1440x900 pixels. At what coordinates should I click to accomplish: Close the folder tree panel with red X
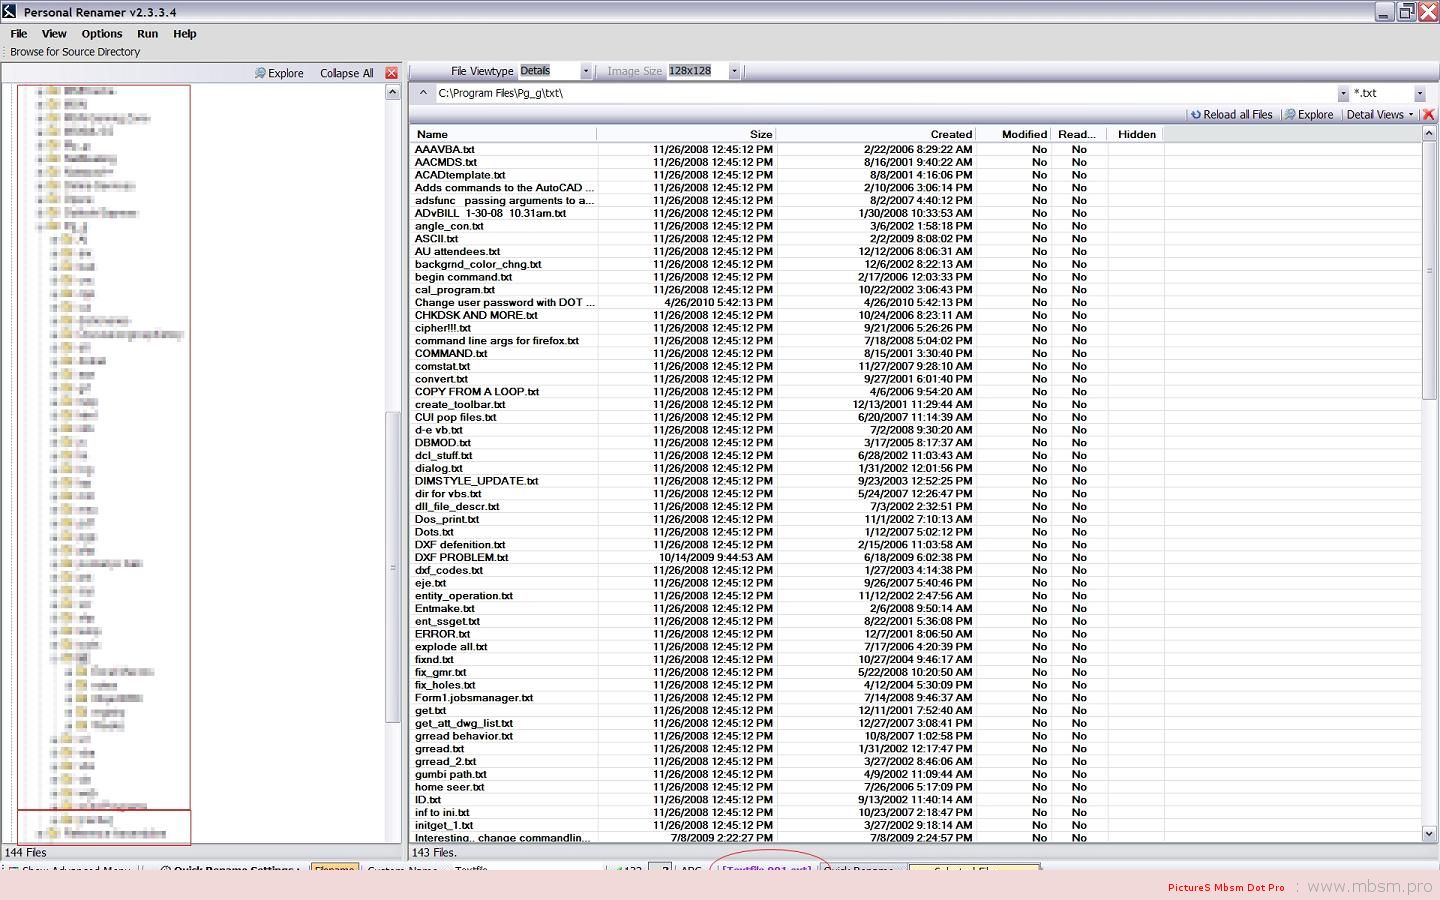(391, 73)
